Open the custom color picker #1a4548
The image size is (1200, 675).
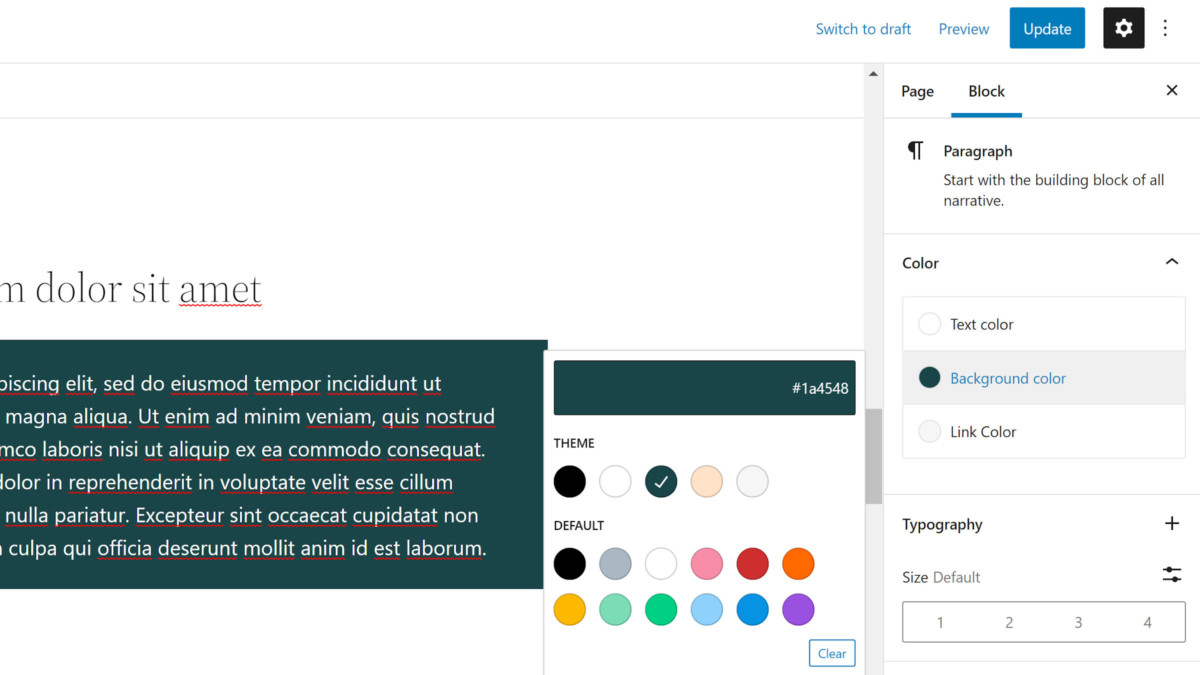pyautogui.click(x=704, y=388)
